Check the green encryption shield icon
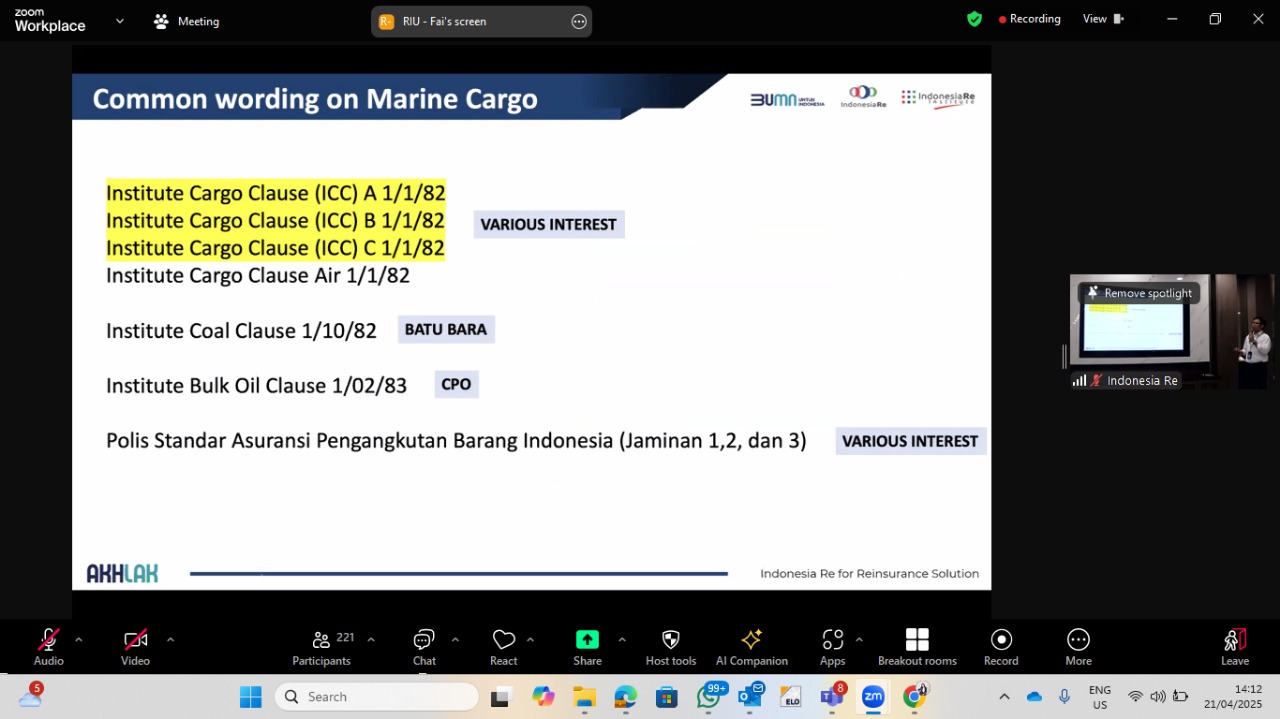Screen dimensions: 1280x719 tap(974, 19)
